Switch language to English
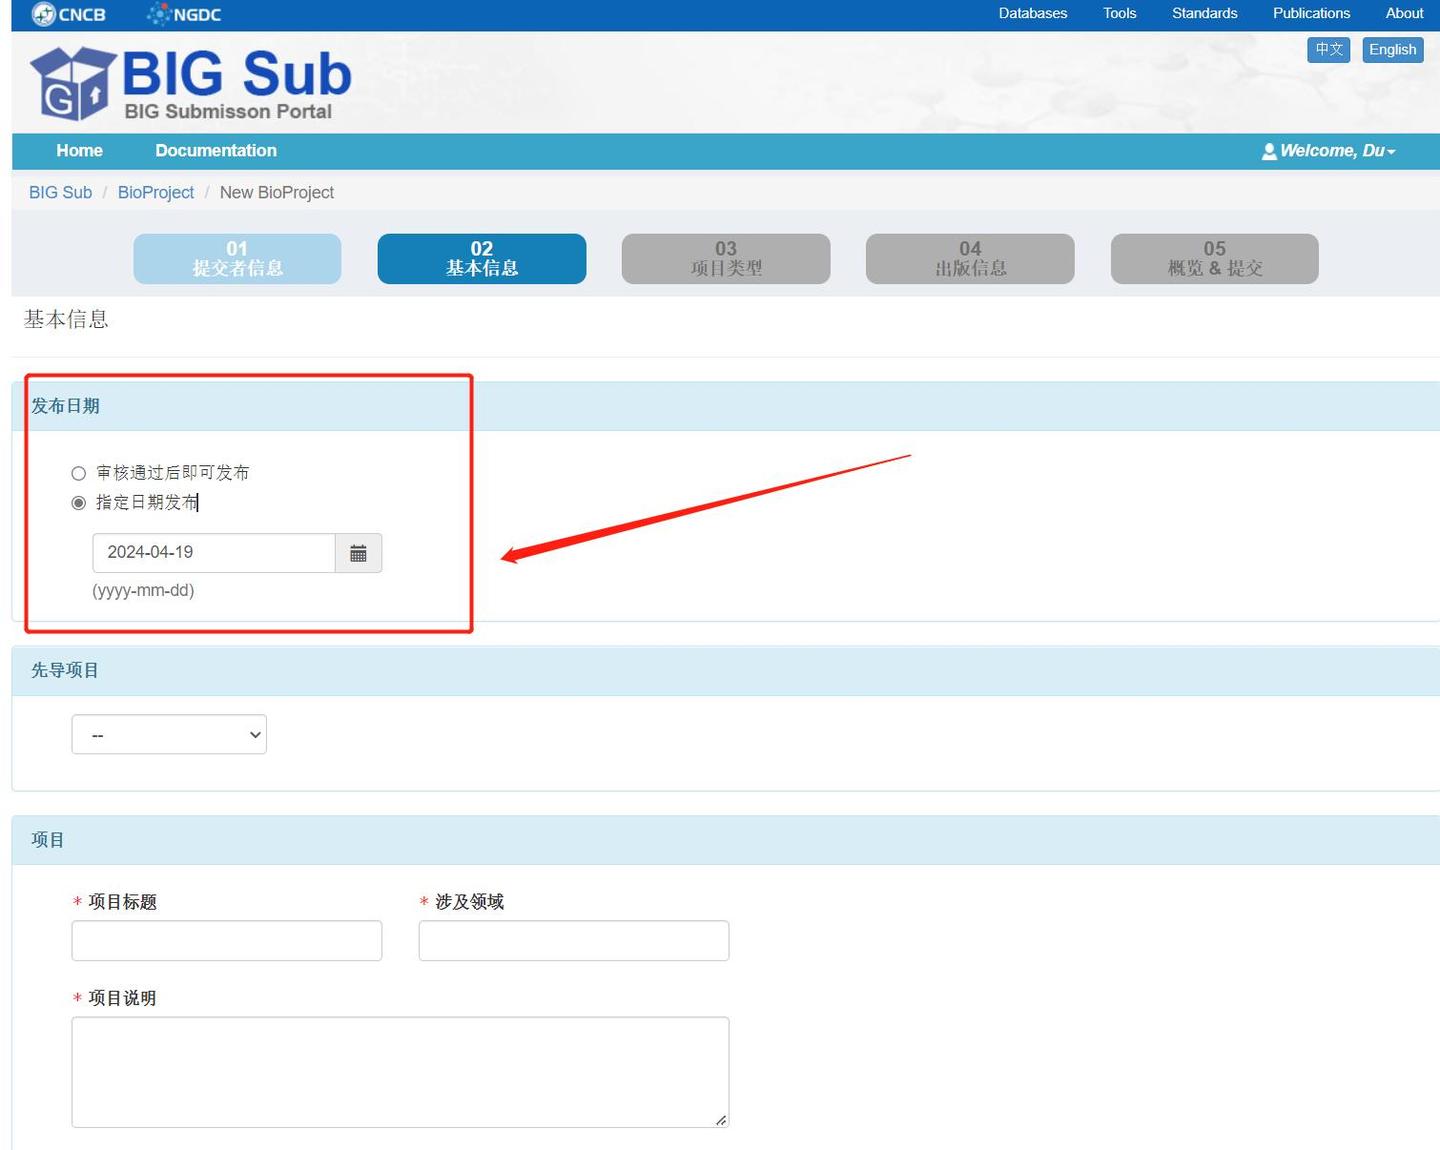 (x=1393, y=50)
